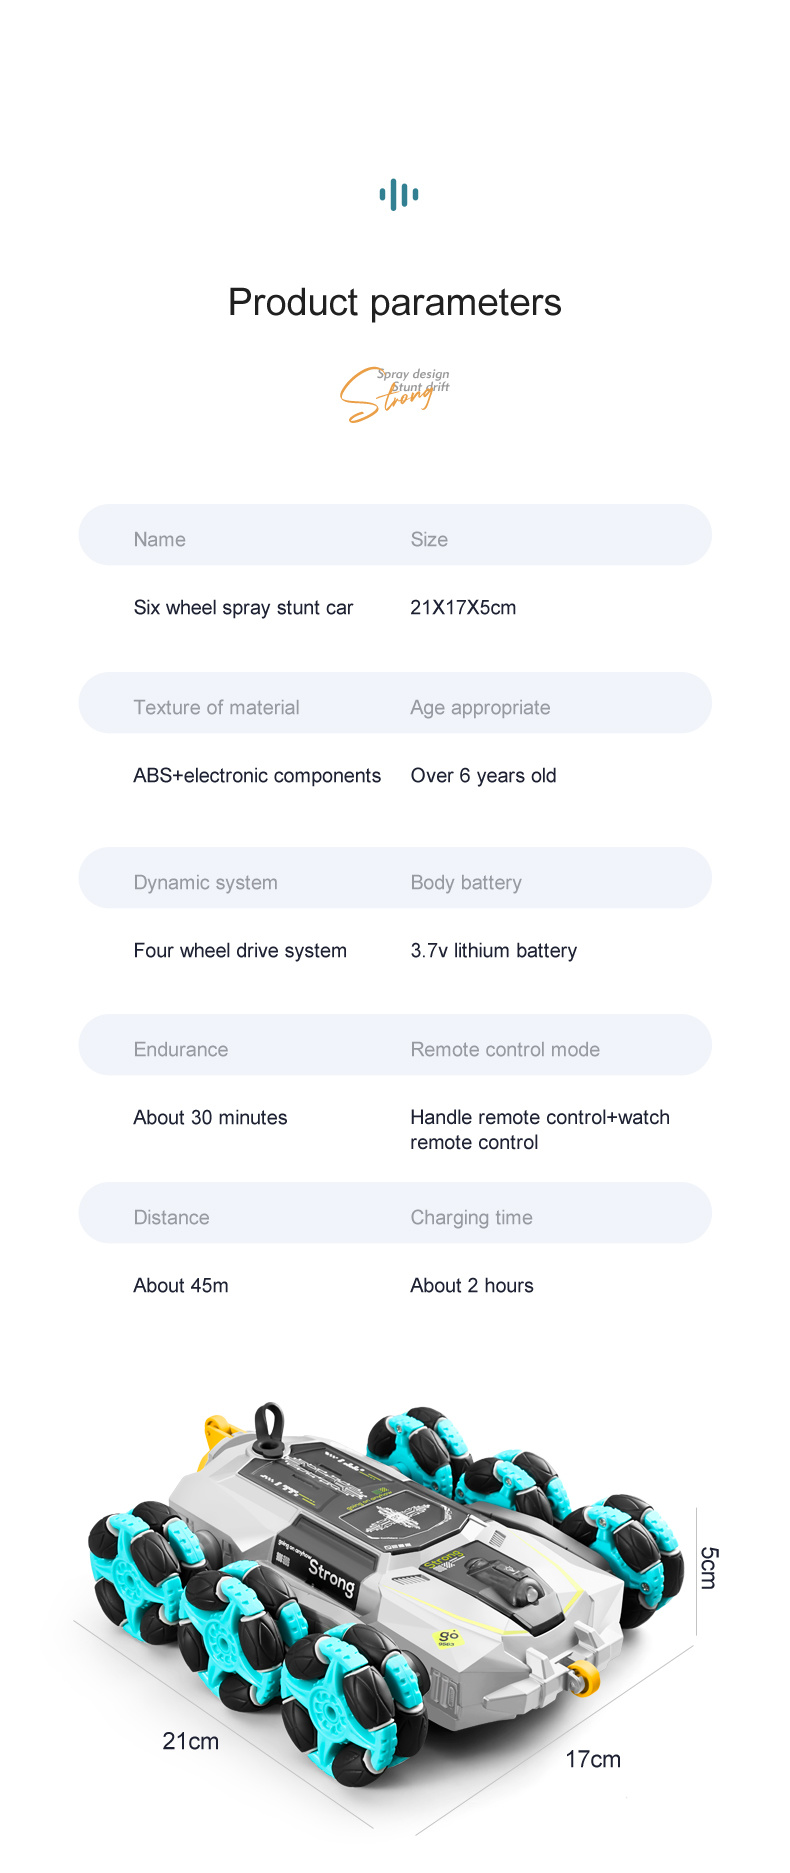
Task: Click the orange Strong signature logo
Action: pos(395,394)
